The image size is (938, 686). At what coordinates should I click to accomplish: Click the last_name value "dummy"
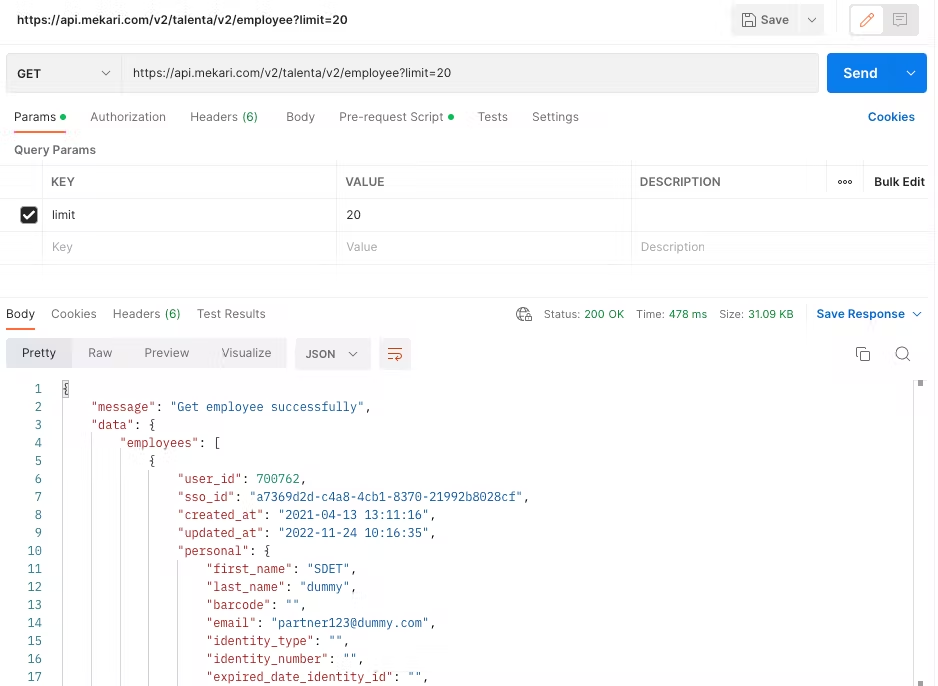pos(324,587)
